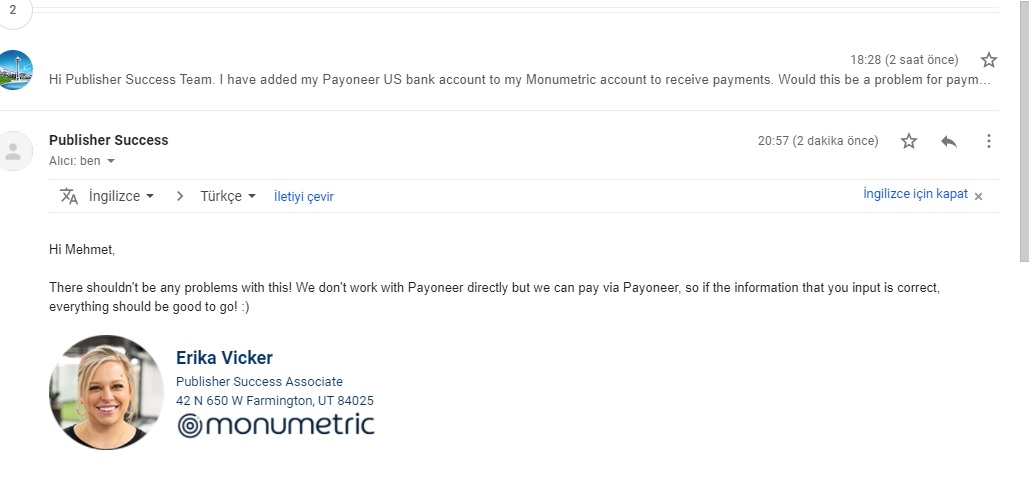
Task: Star the Publisher Success message
Action: pos(908,140)
